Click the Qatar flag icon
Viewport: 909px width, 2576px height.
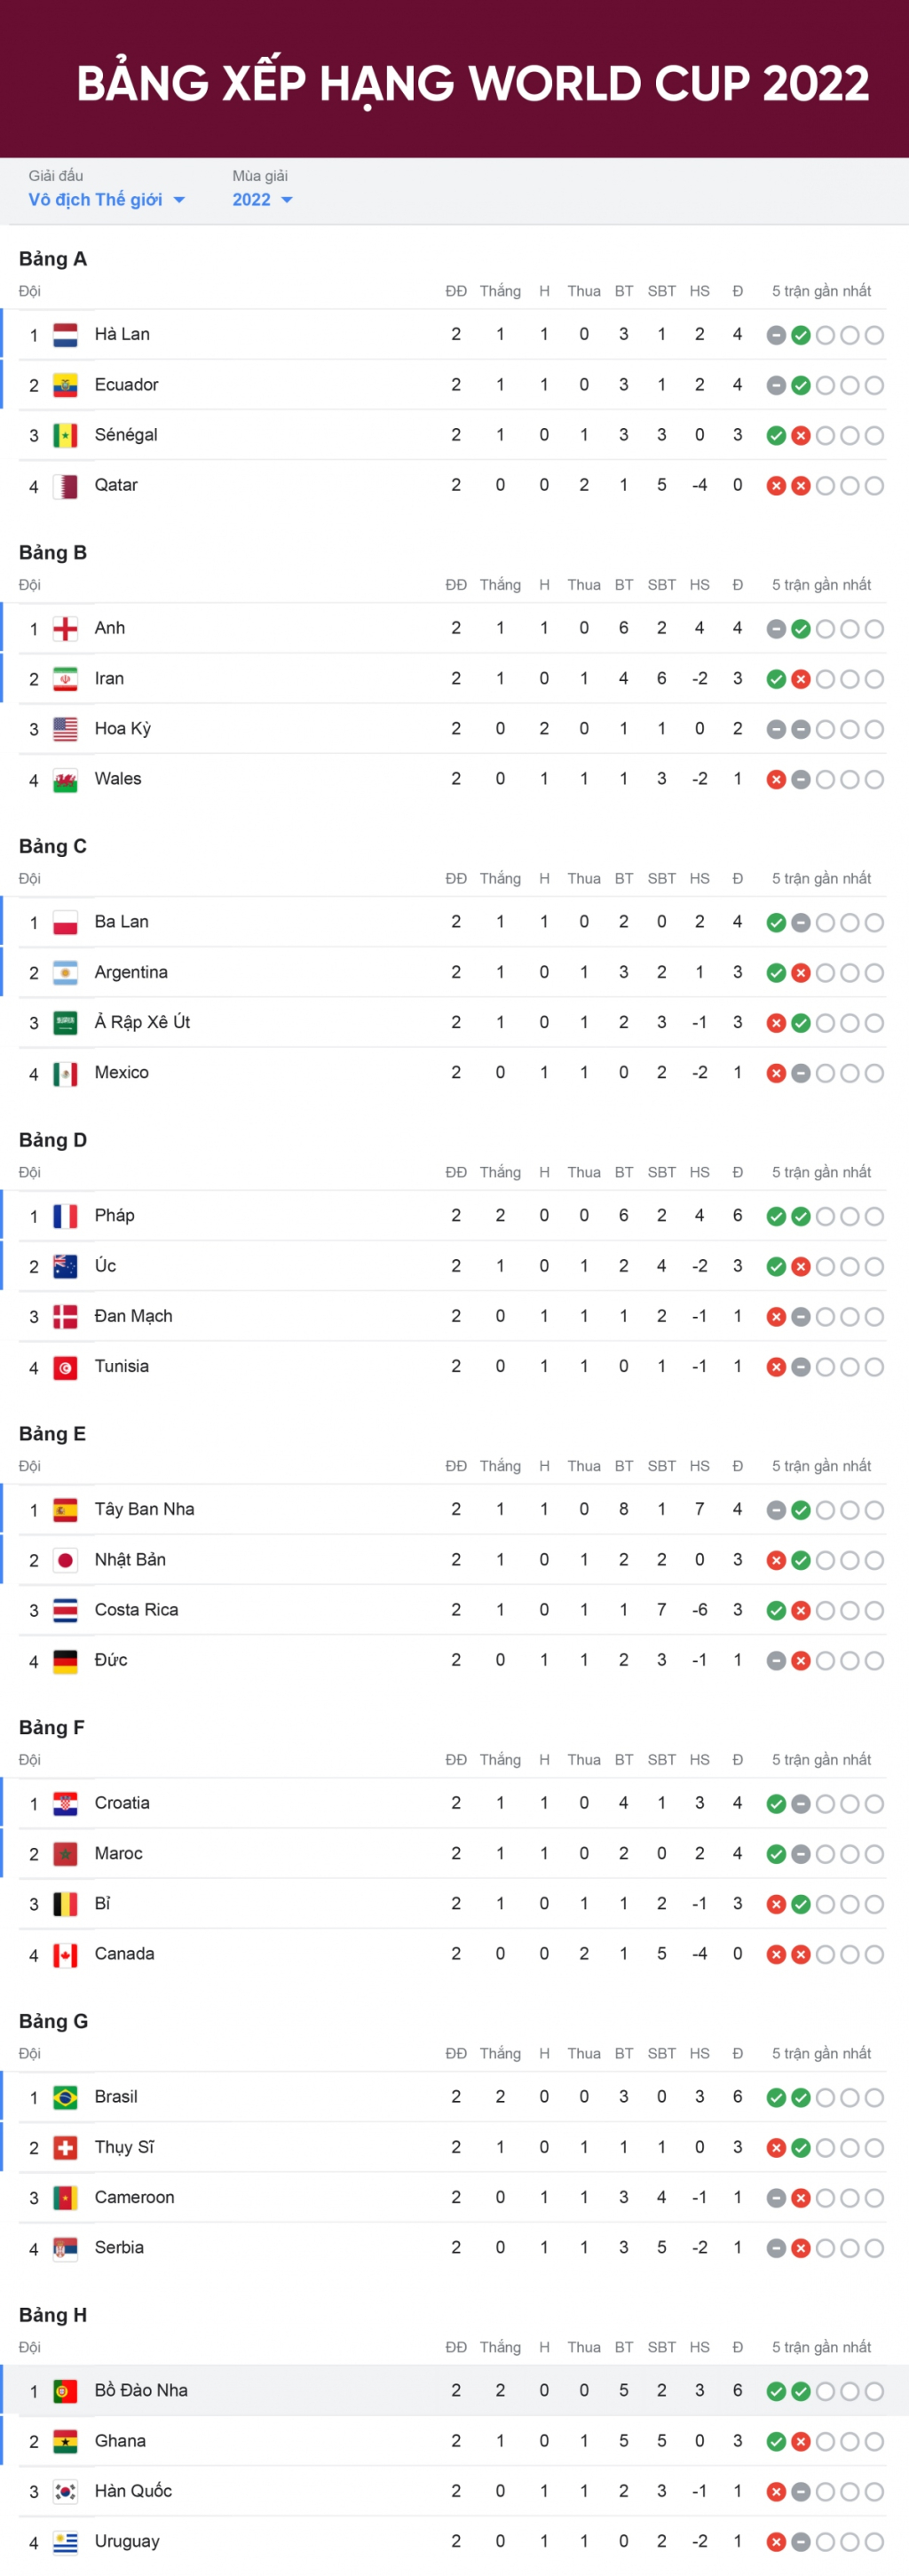[65, 486]
